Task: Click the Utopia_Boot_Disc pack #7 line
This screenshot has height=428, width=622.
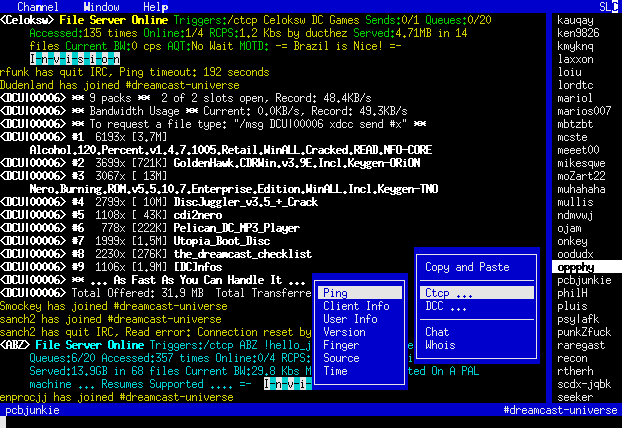Action: click(135, 241)
